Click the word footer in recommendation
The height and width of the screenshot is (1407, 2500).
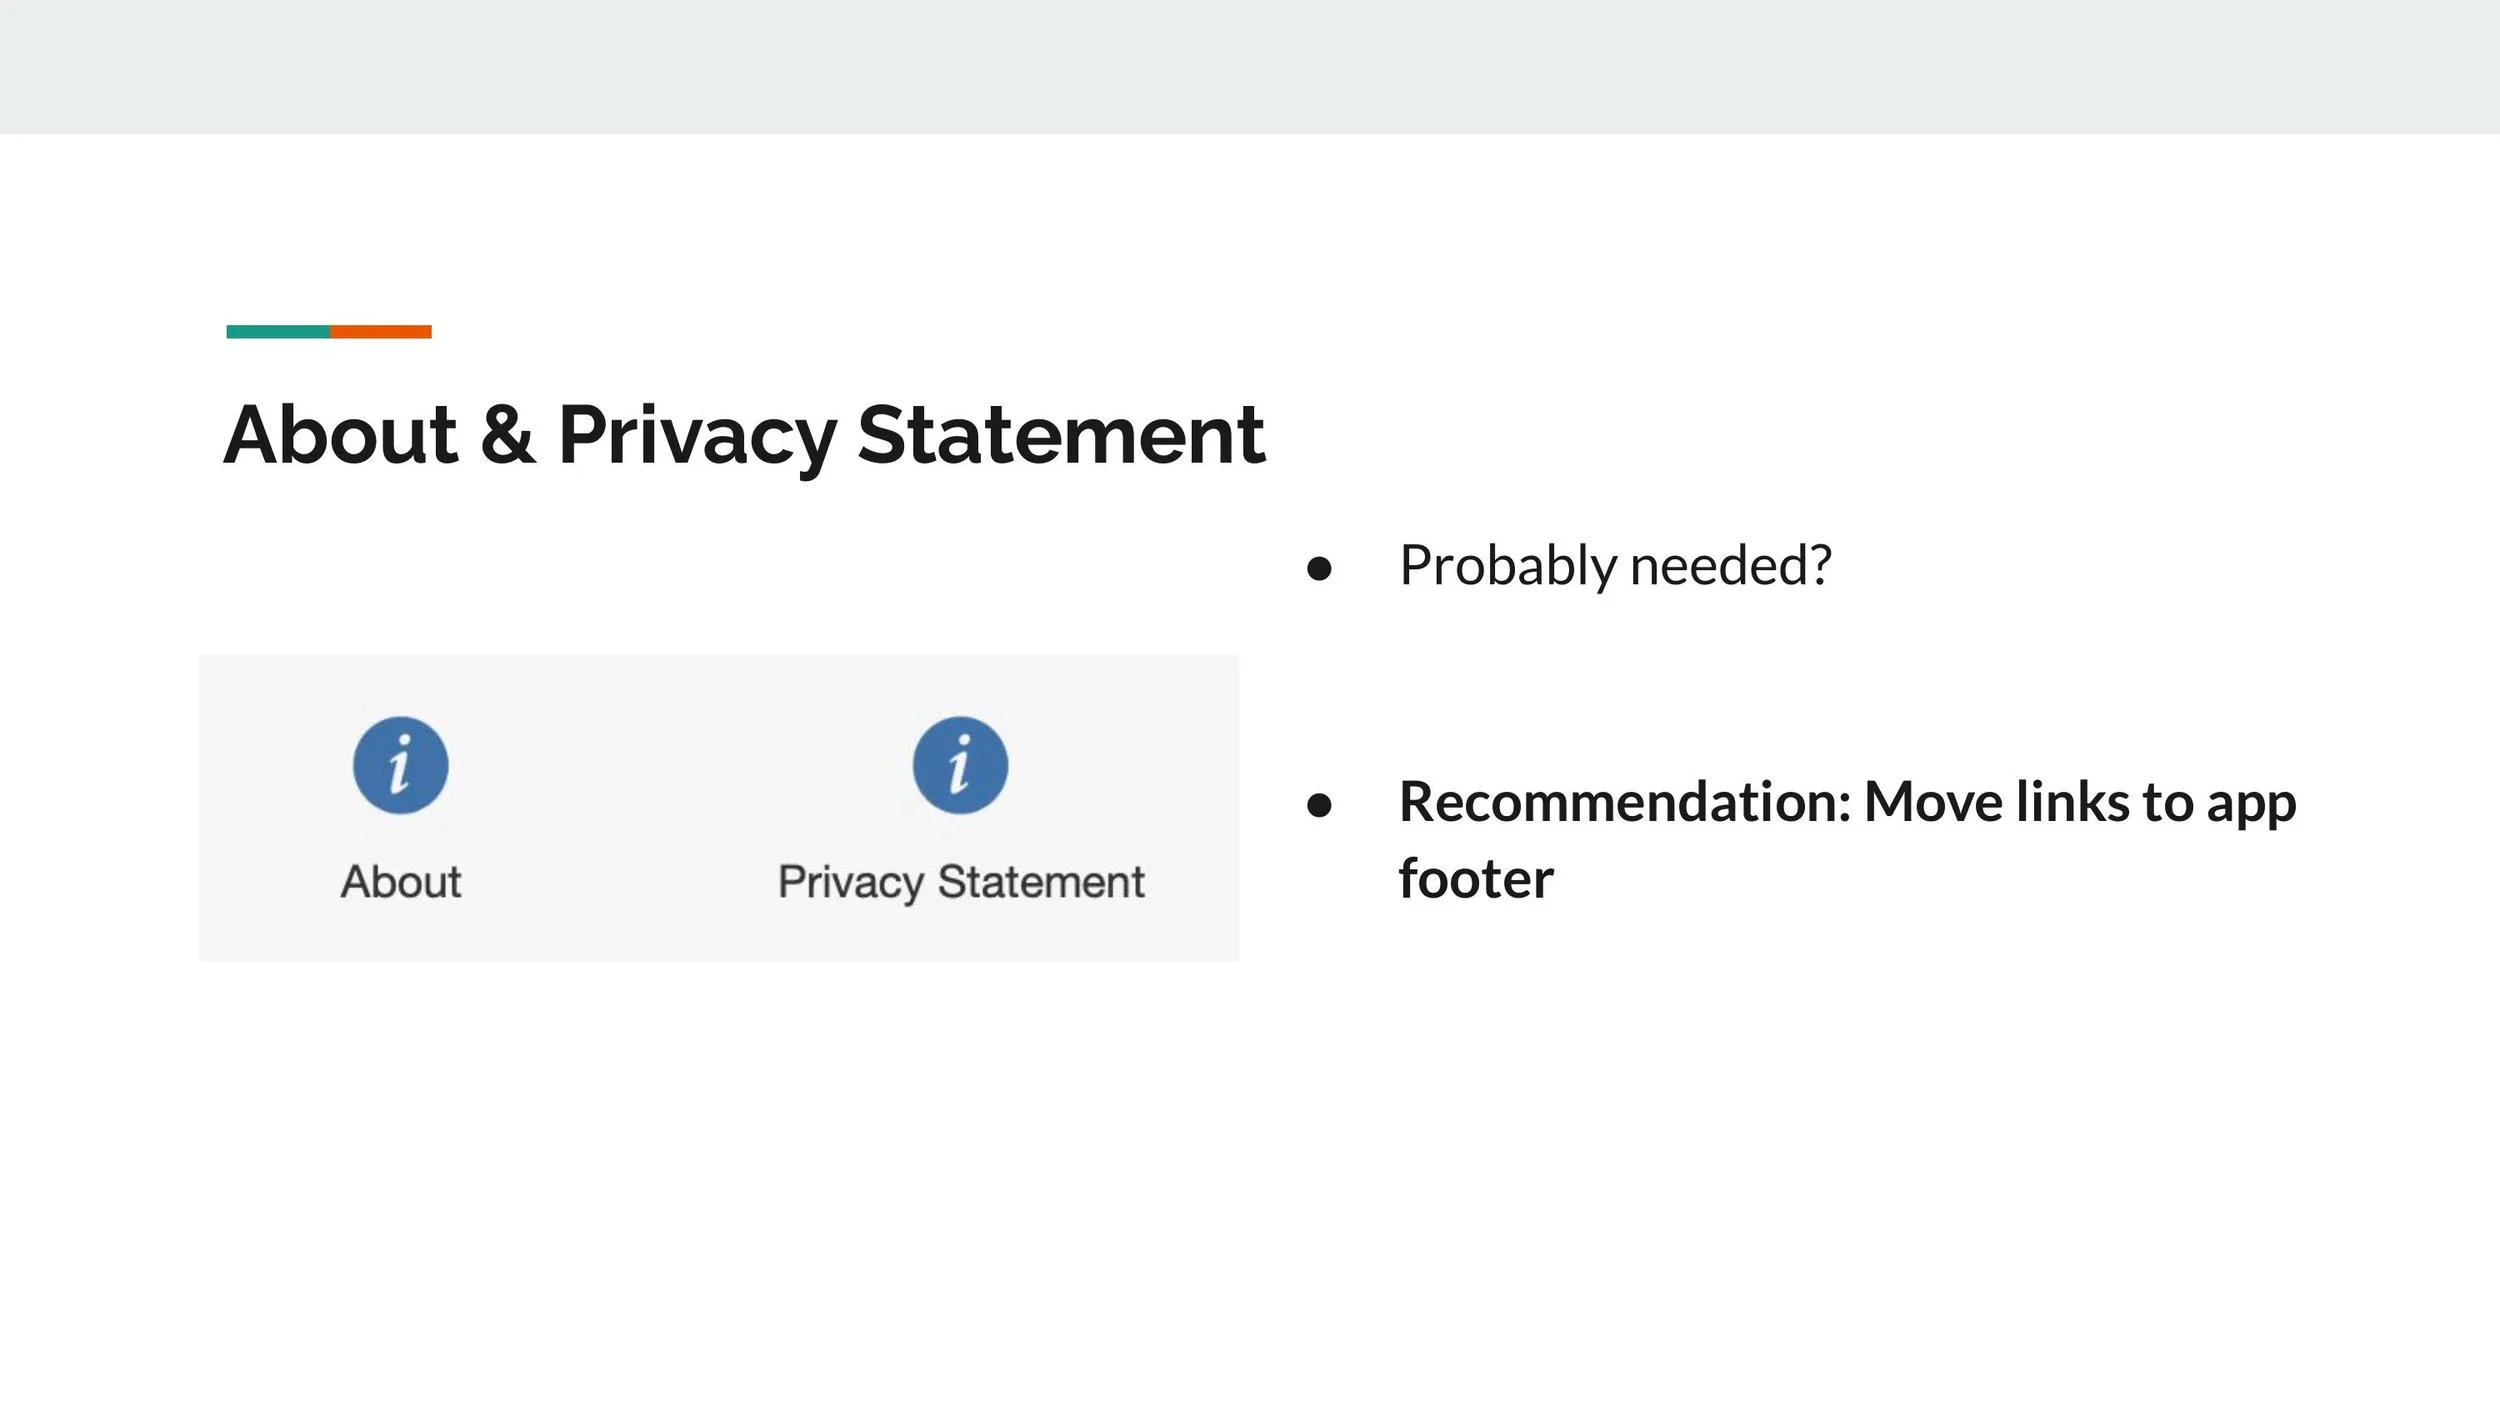click(x=1476, y=879)
